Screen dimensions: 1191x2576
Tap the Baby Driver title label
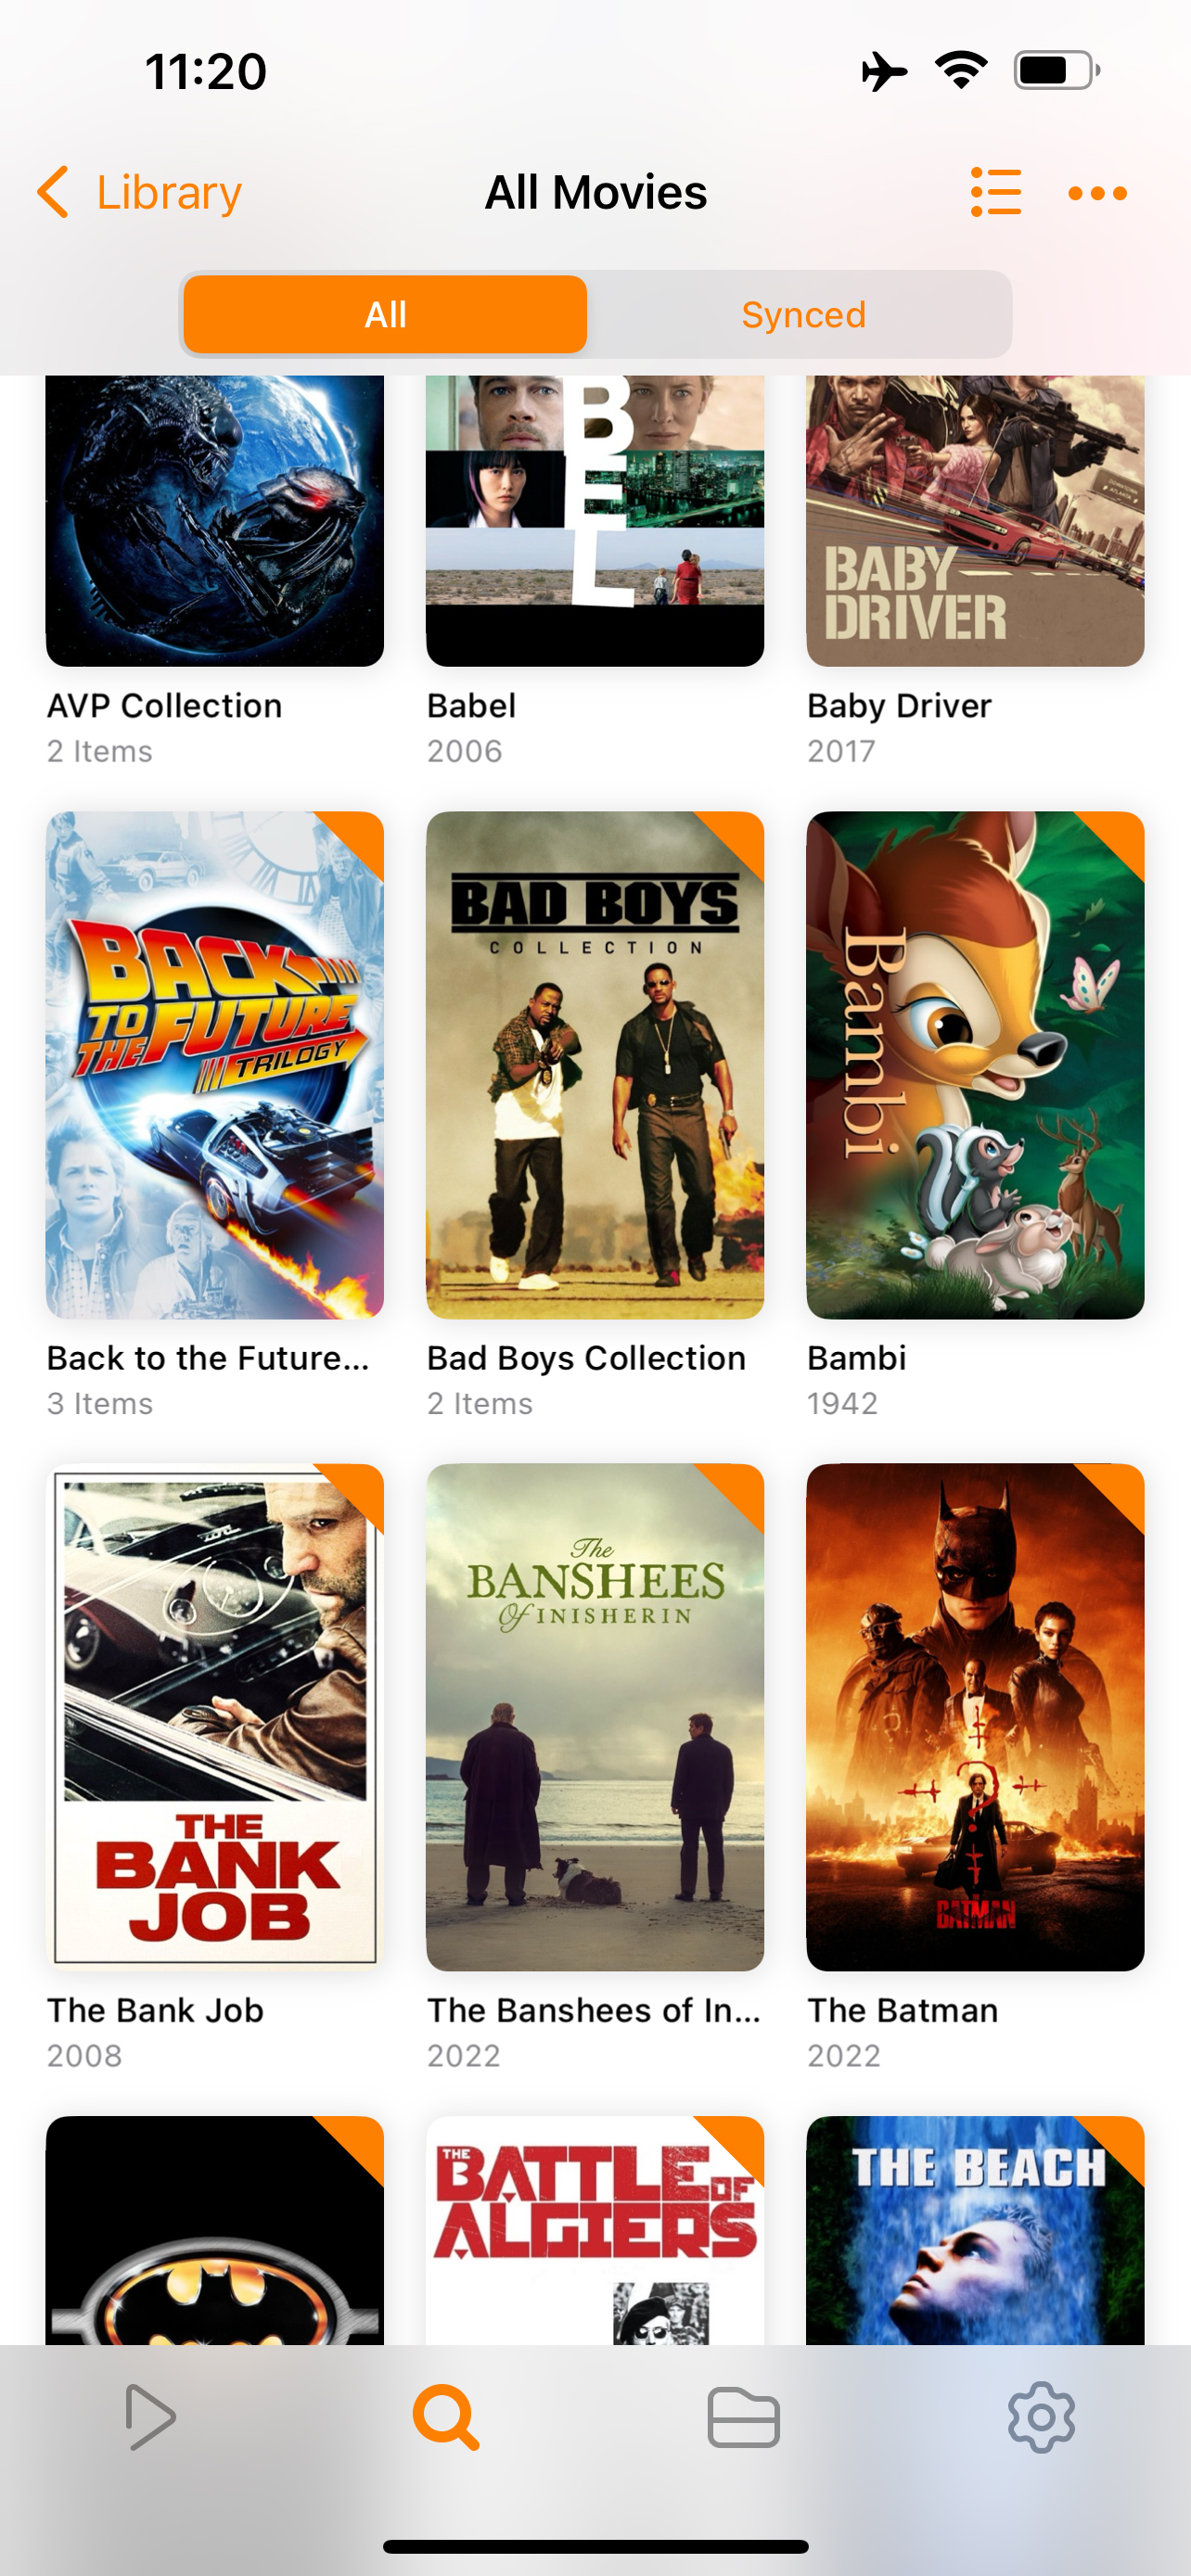click(899, 706)
